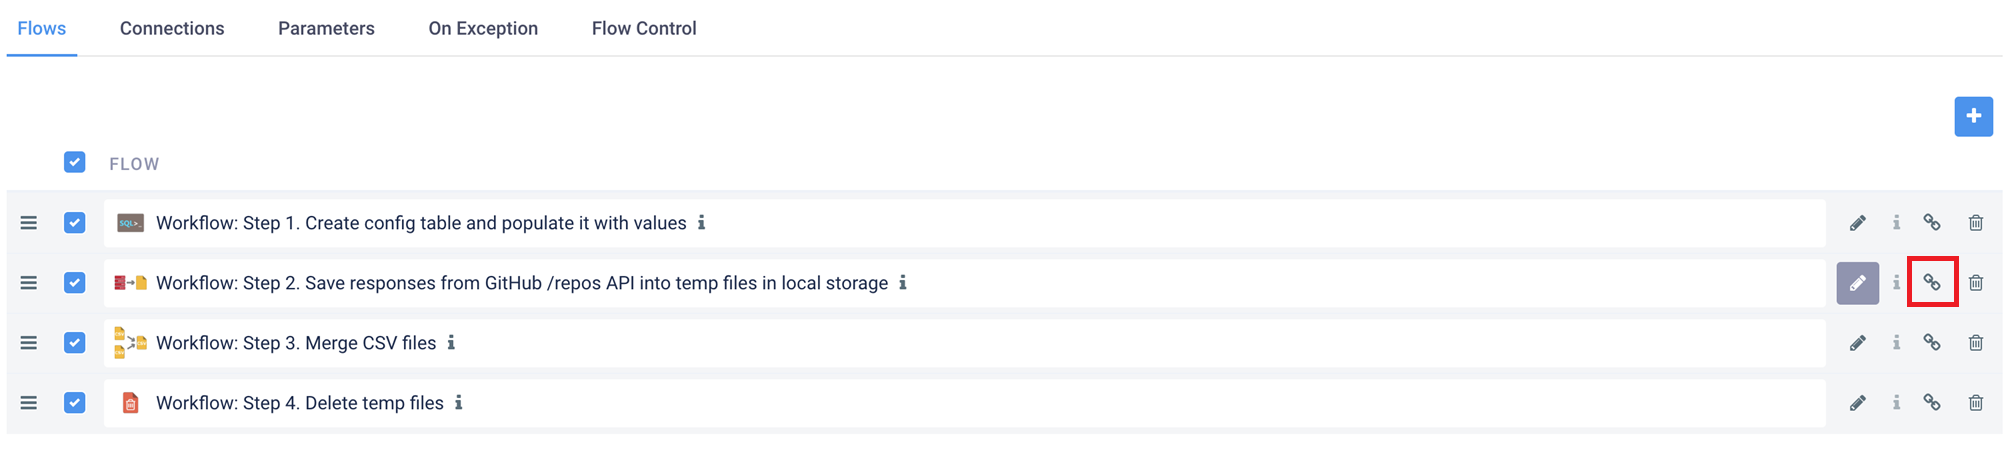Click pencil icon for Step 1 flow
The height and width of the screenshot is (452, 2012).
(1857, 223)
